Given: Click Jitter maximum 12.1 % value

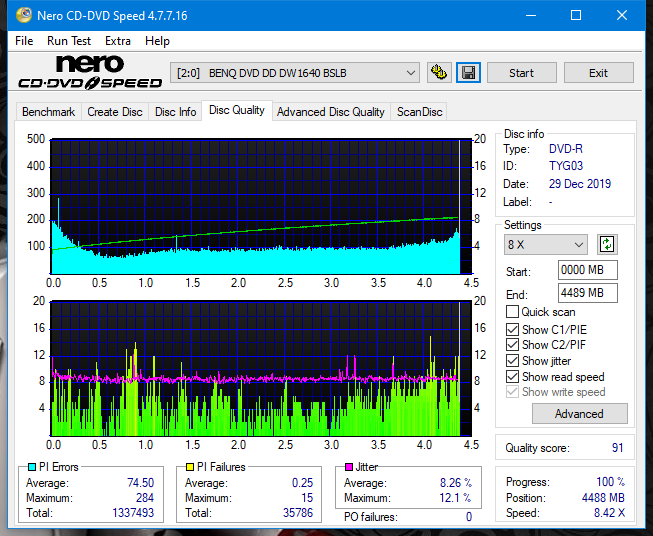Looking at the screenshot, I should (455, 498).
